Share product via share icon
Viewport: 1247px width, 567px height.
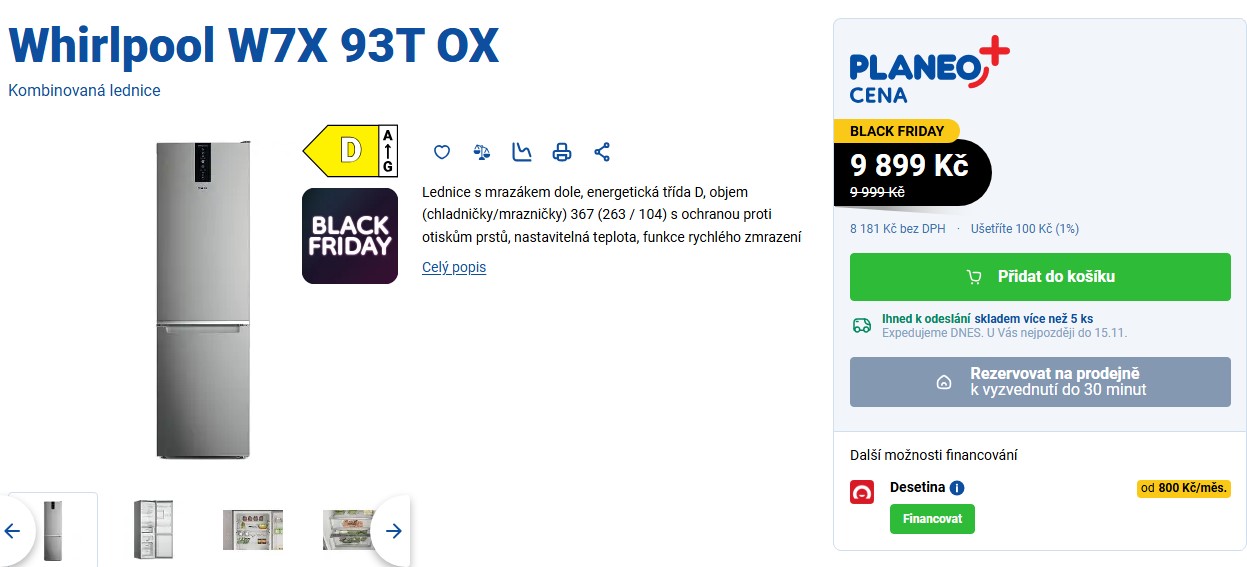(602, 152)
